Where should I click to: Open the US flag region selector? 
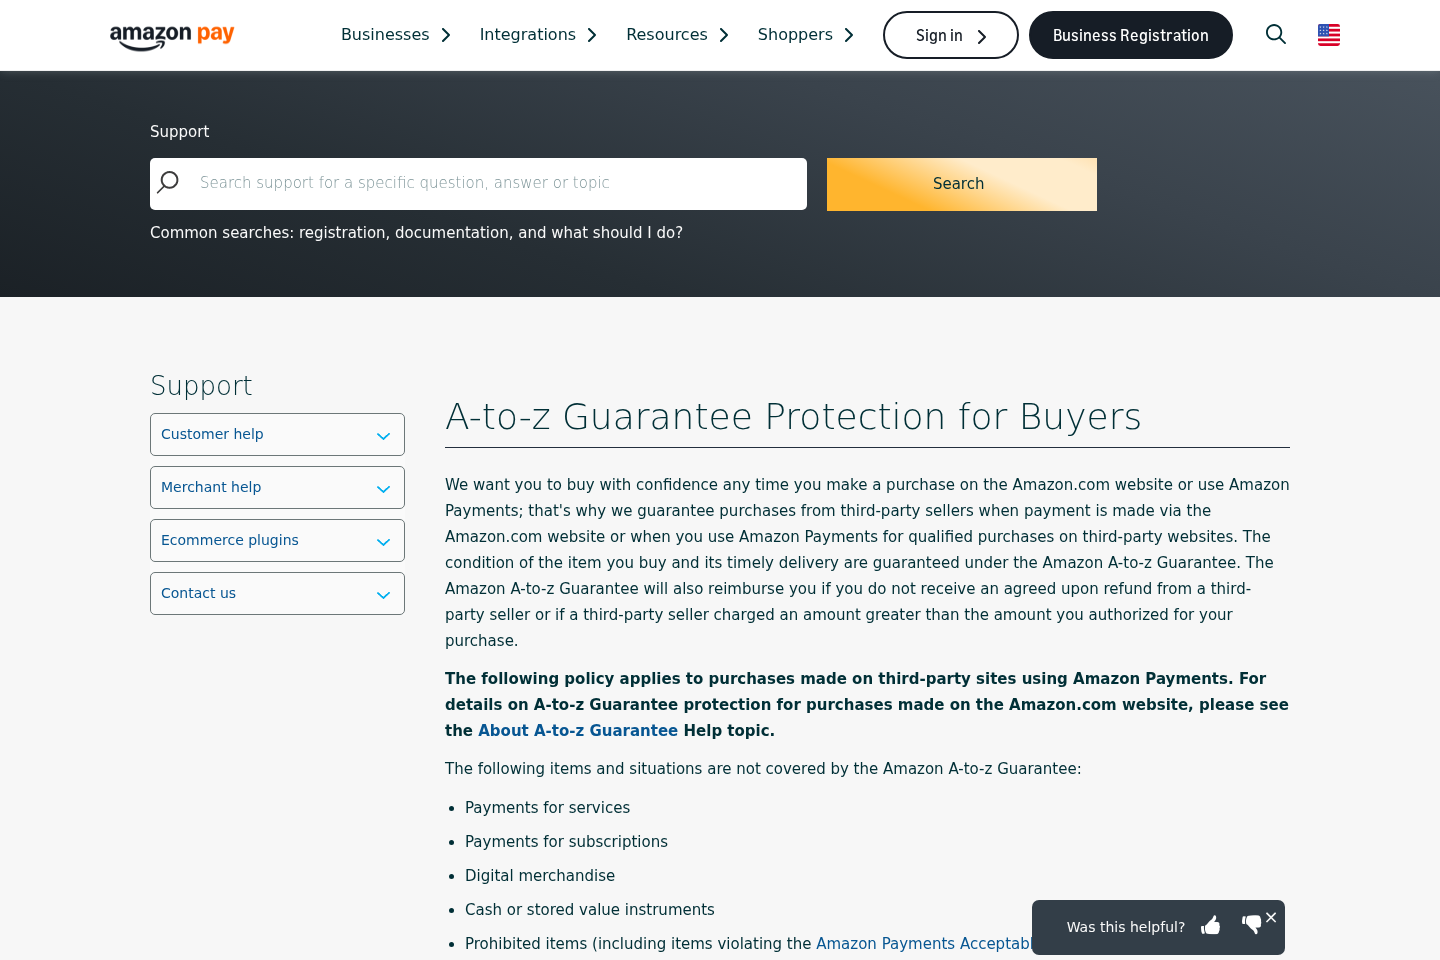point(1329,35)
